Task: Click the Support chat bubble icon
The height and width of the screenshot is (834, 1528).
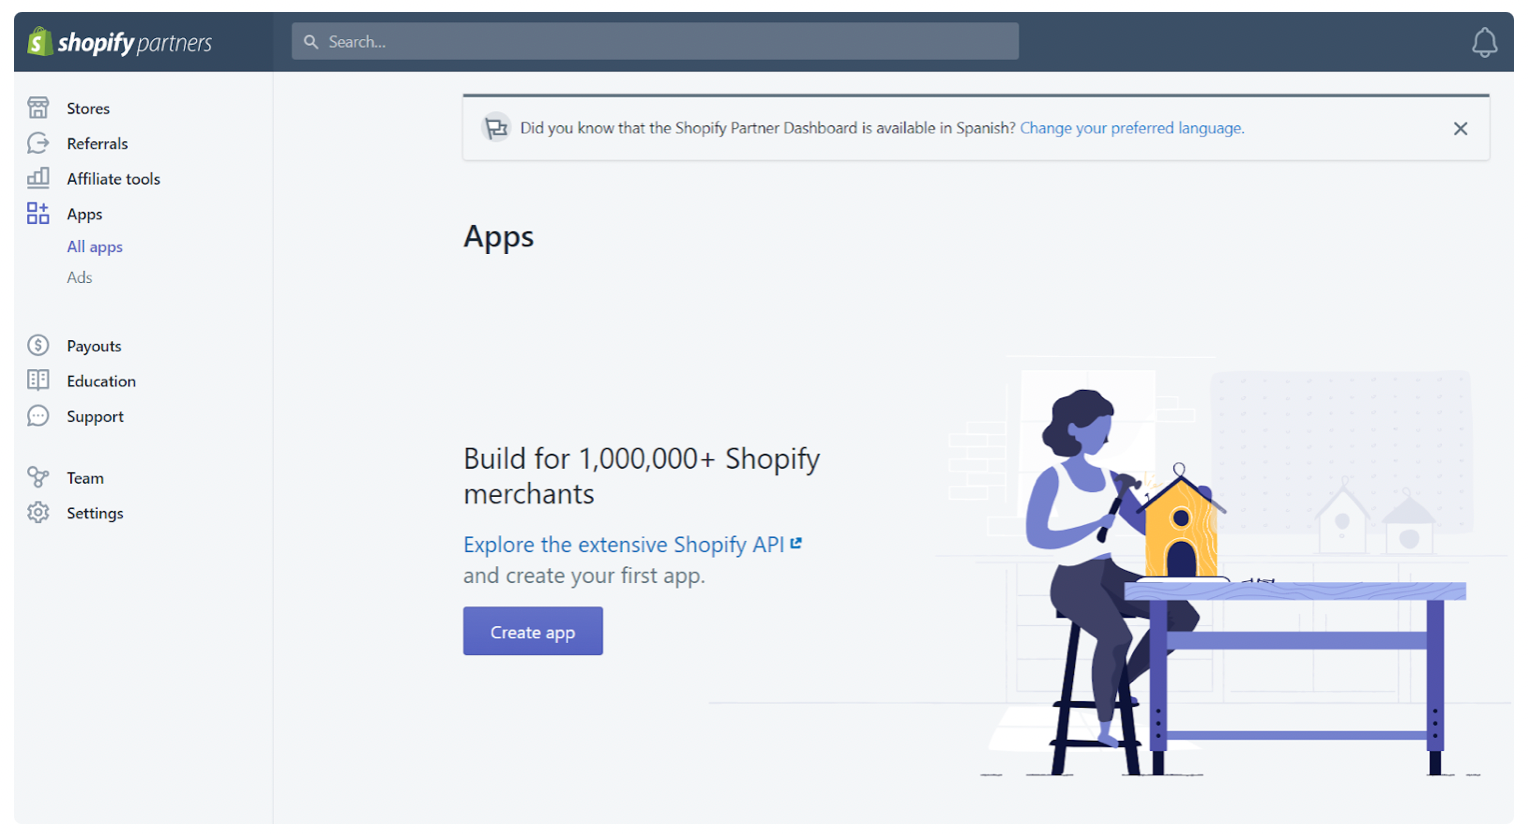Action: (38, 416)
